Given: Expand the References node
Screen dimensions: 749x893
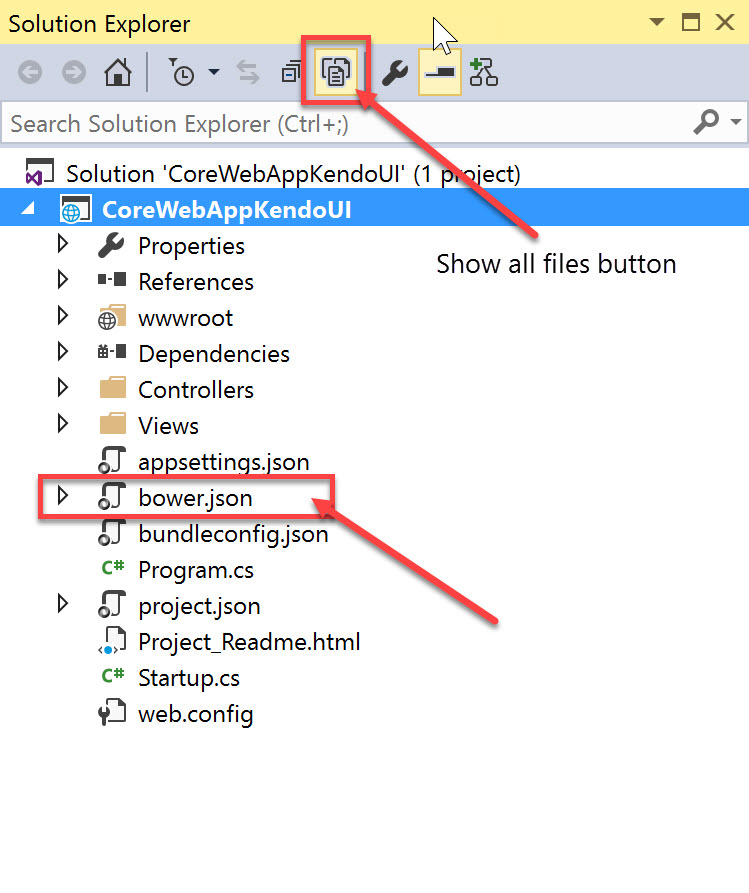Looking at the screenshot, I should (x=63, y=280).
